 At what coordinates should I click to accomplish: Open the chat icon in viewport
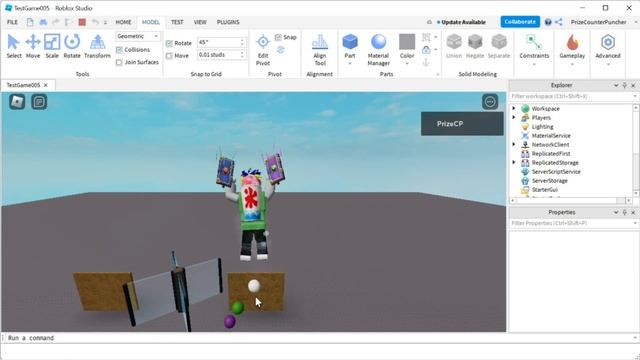(x=39, y=102)
